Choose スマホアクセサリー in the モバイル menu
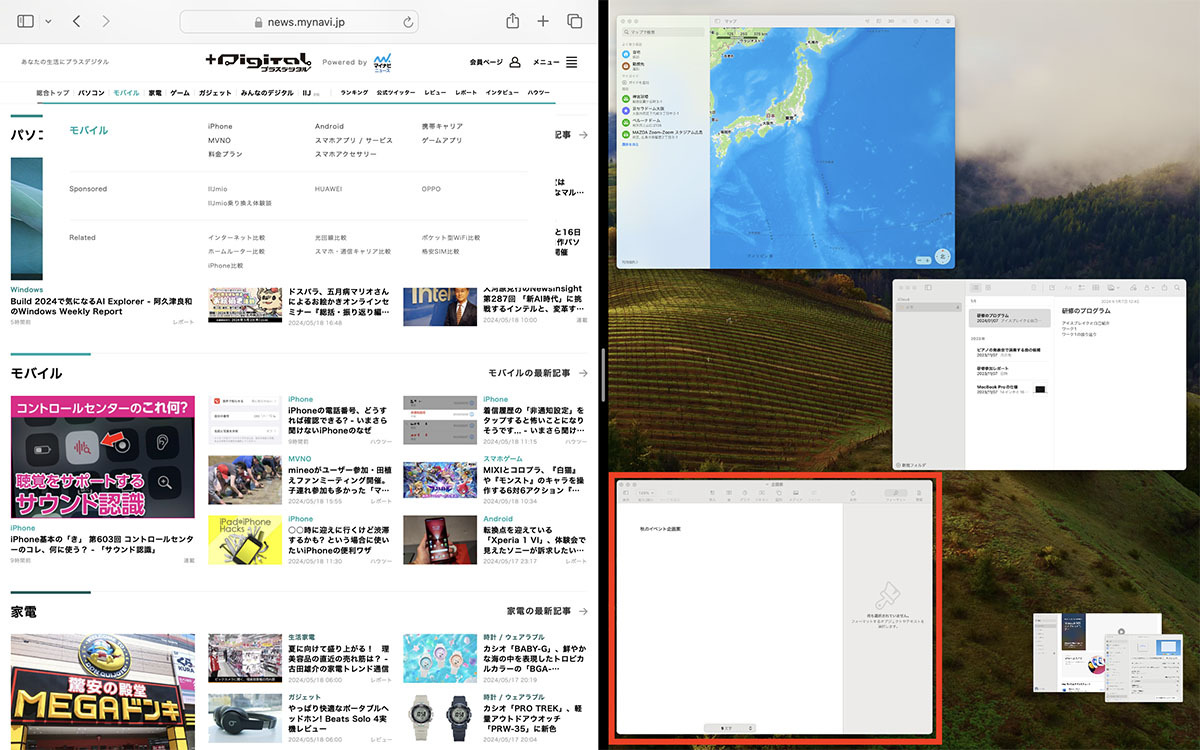1200x750 pixels. tap(346, 155)
